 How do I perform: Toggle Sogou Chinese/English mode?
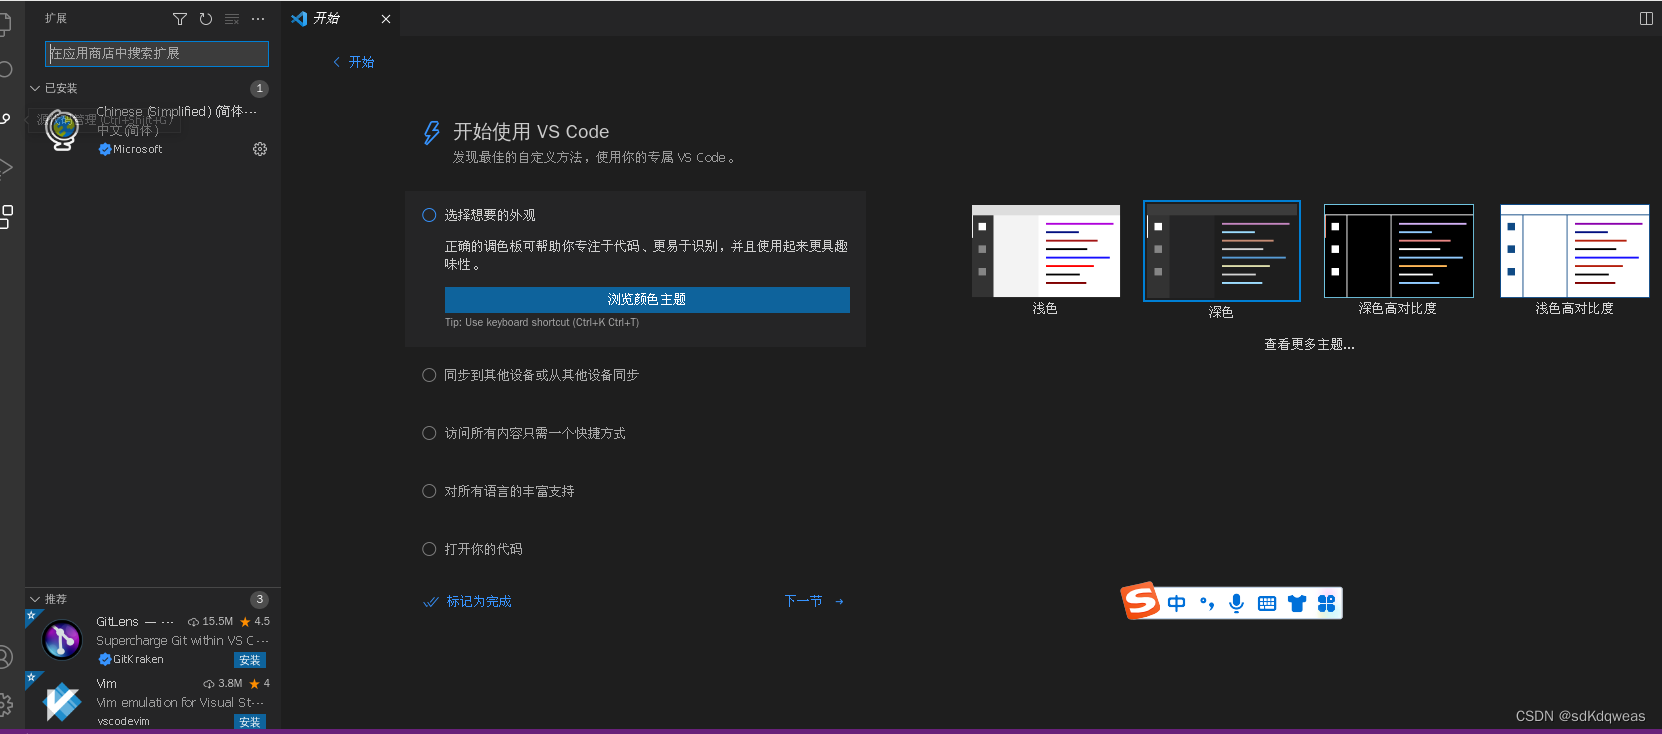1176,603
